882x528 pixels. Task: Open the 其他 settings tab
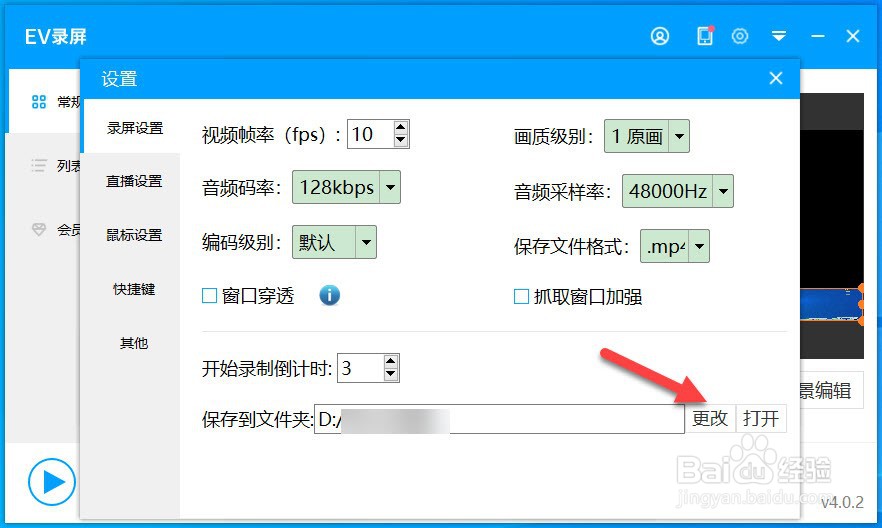[134, 342]
